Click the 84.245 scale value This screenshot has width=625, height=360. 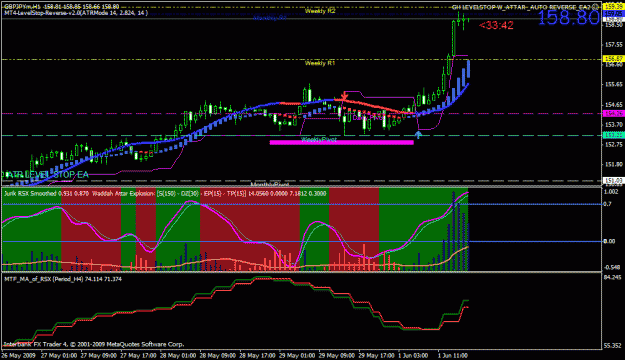[613, 277]
